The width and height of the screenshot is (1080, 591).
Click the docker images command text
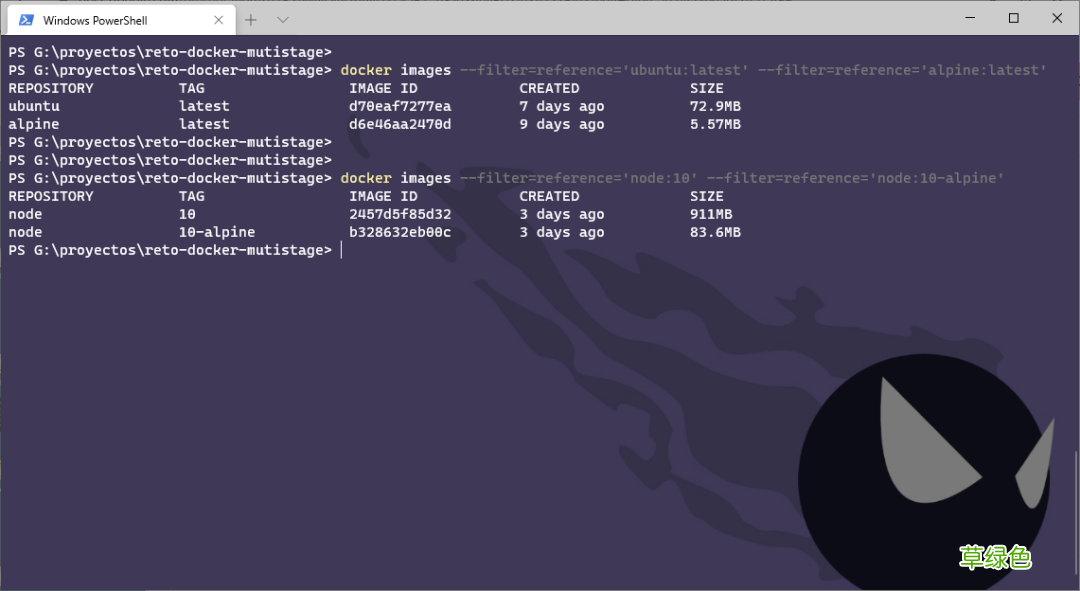point(396,69)
